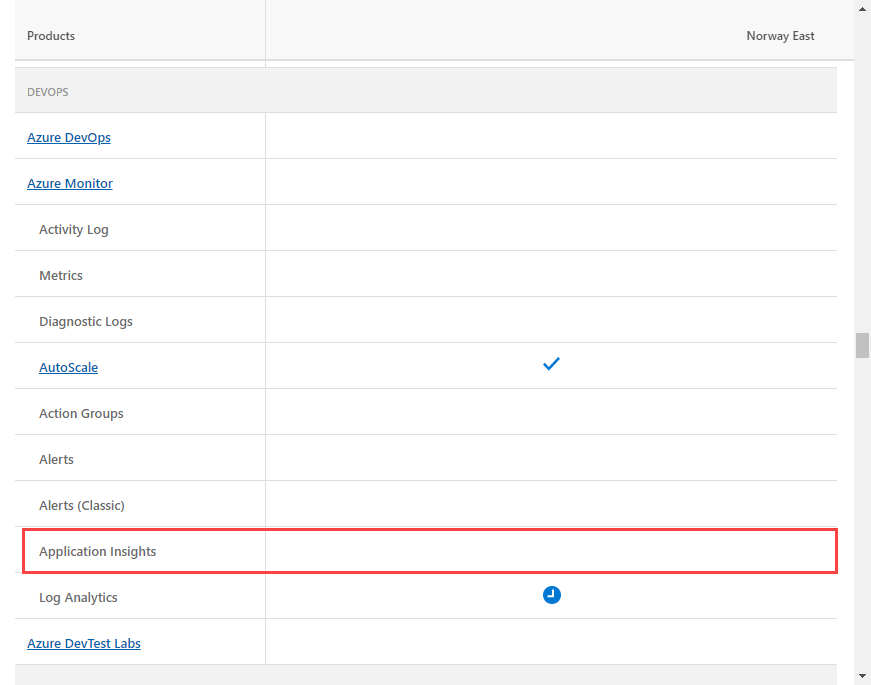Select the Activity Log row label
The height and width of the screenshot is (685, 871).
74,229
